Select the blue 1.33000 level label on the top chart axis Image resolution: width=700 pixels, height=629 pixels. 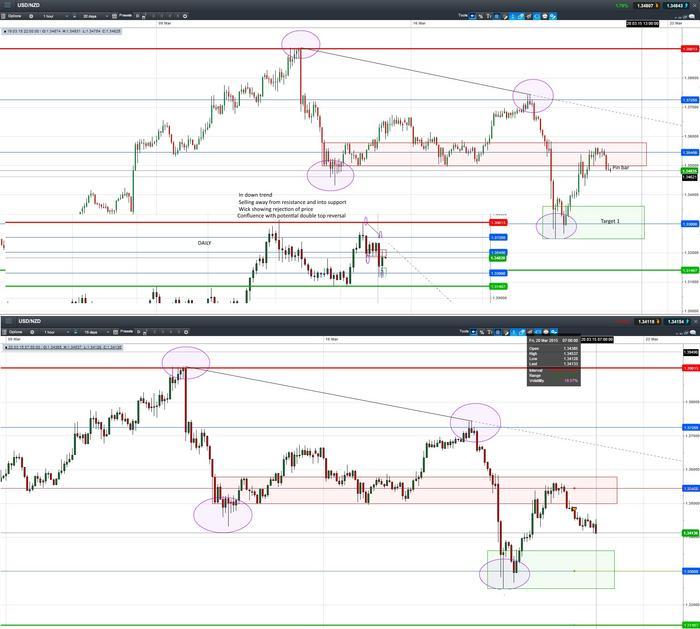pos(690,224)
